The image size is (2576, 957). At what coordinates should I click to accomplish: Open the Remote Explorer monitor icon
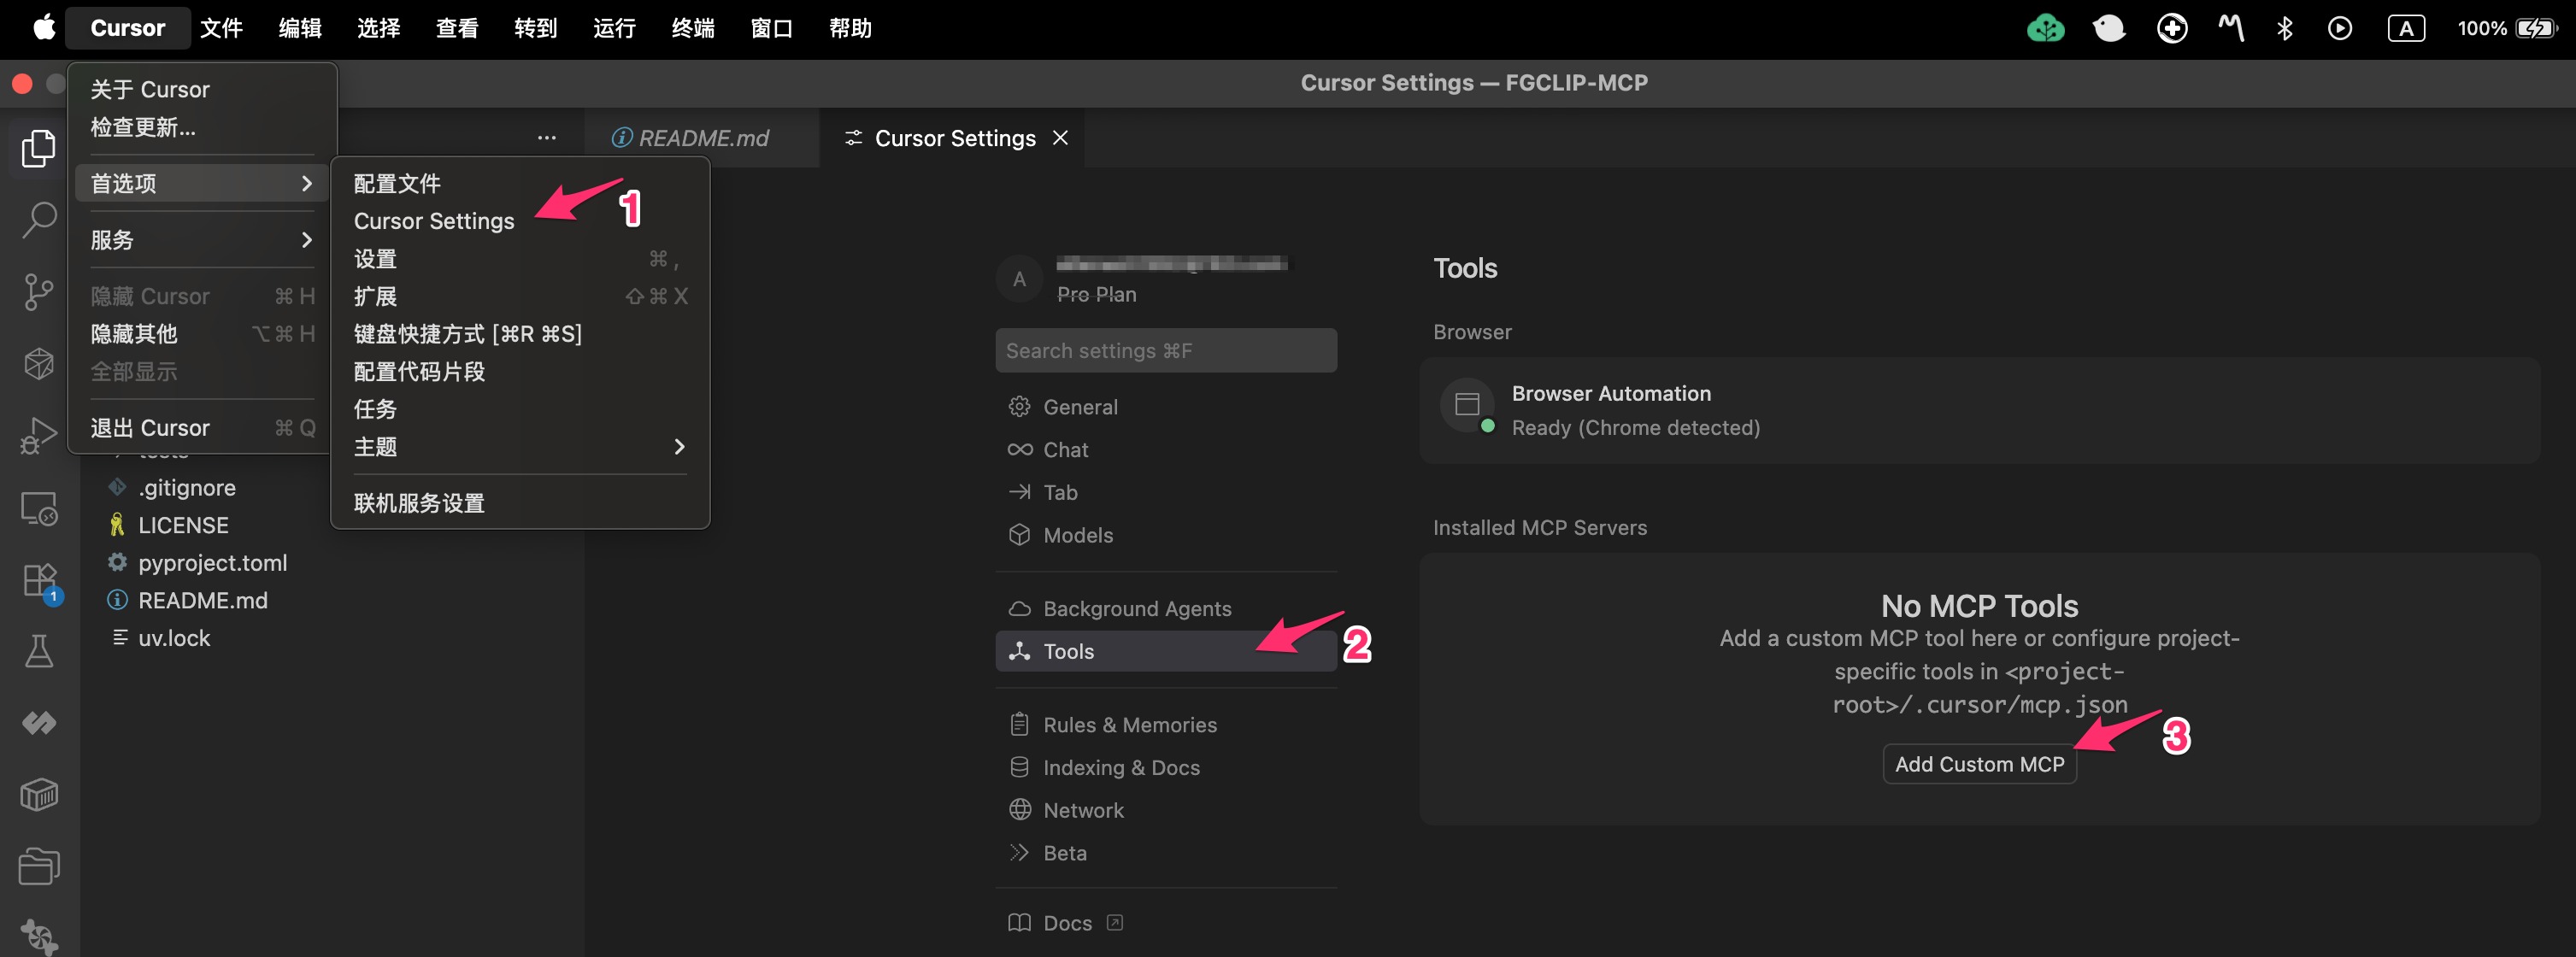tap(39, 508)
